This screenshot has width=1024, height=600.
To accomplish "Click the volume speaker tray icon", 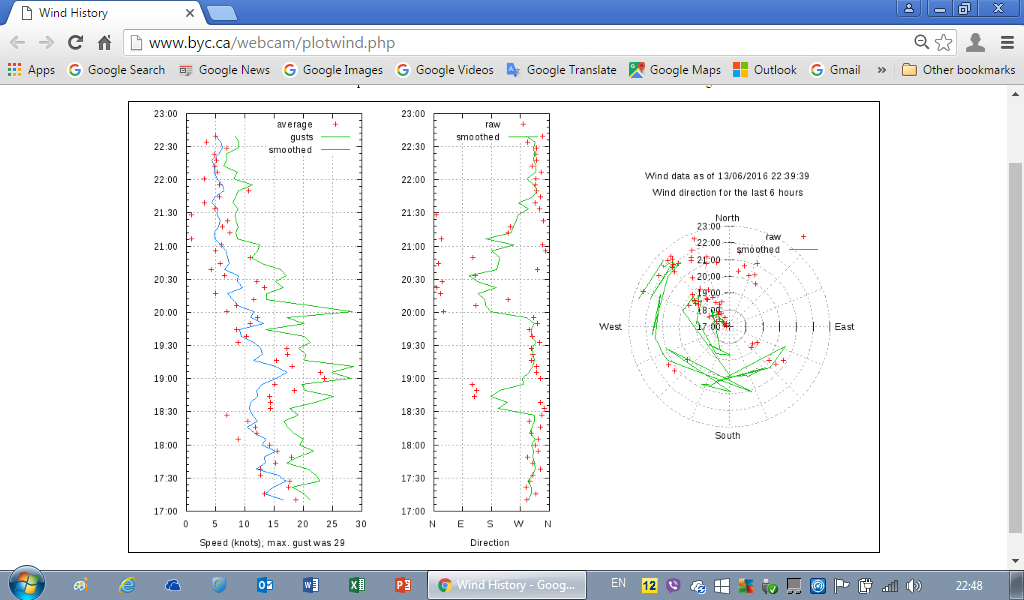I will click(x=914, y=586).
